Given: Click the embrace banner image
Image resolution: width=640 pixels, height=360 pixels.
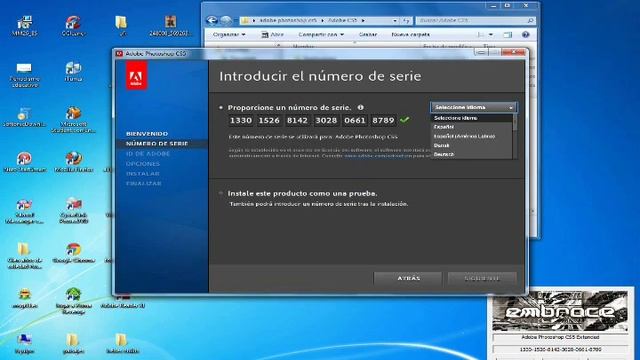Looking at the screenshot, I should (x=560, y=311).
